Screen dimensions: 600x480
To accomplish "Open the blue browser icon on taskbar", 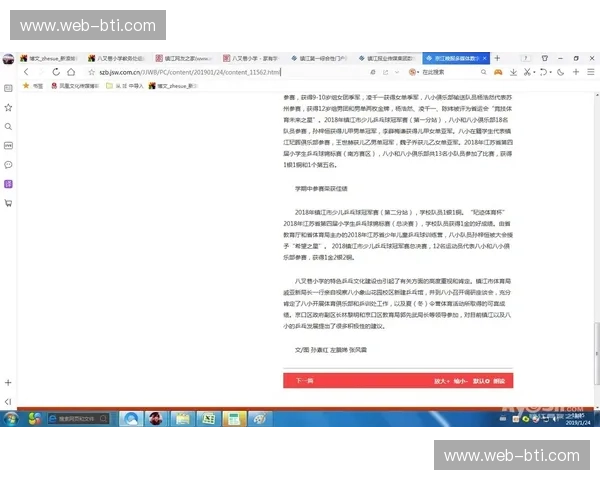I will coord(131,419).
